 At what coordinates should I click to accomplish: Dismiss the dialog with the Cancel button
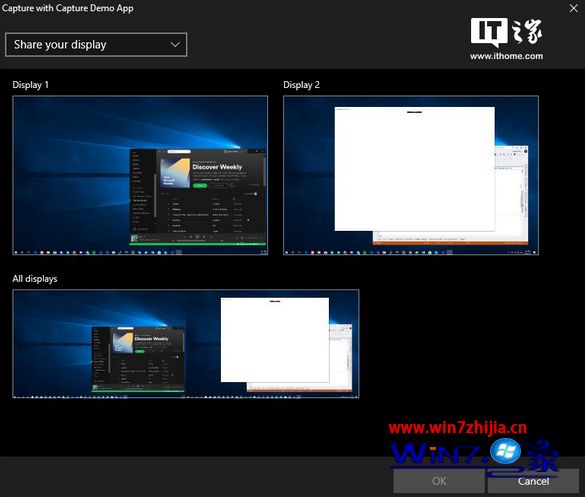[533, 481]
